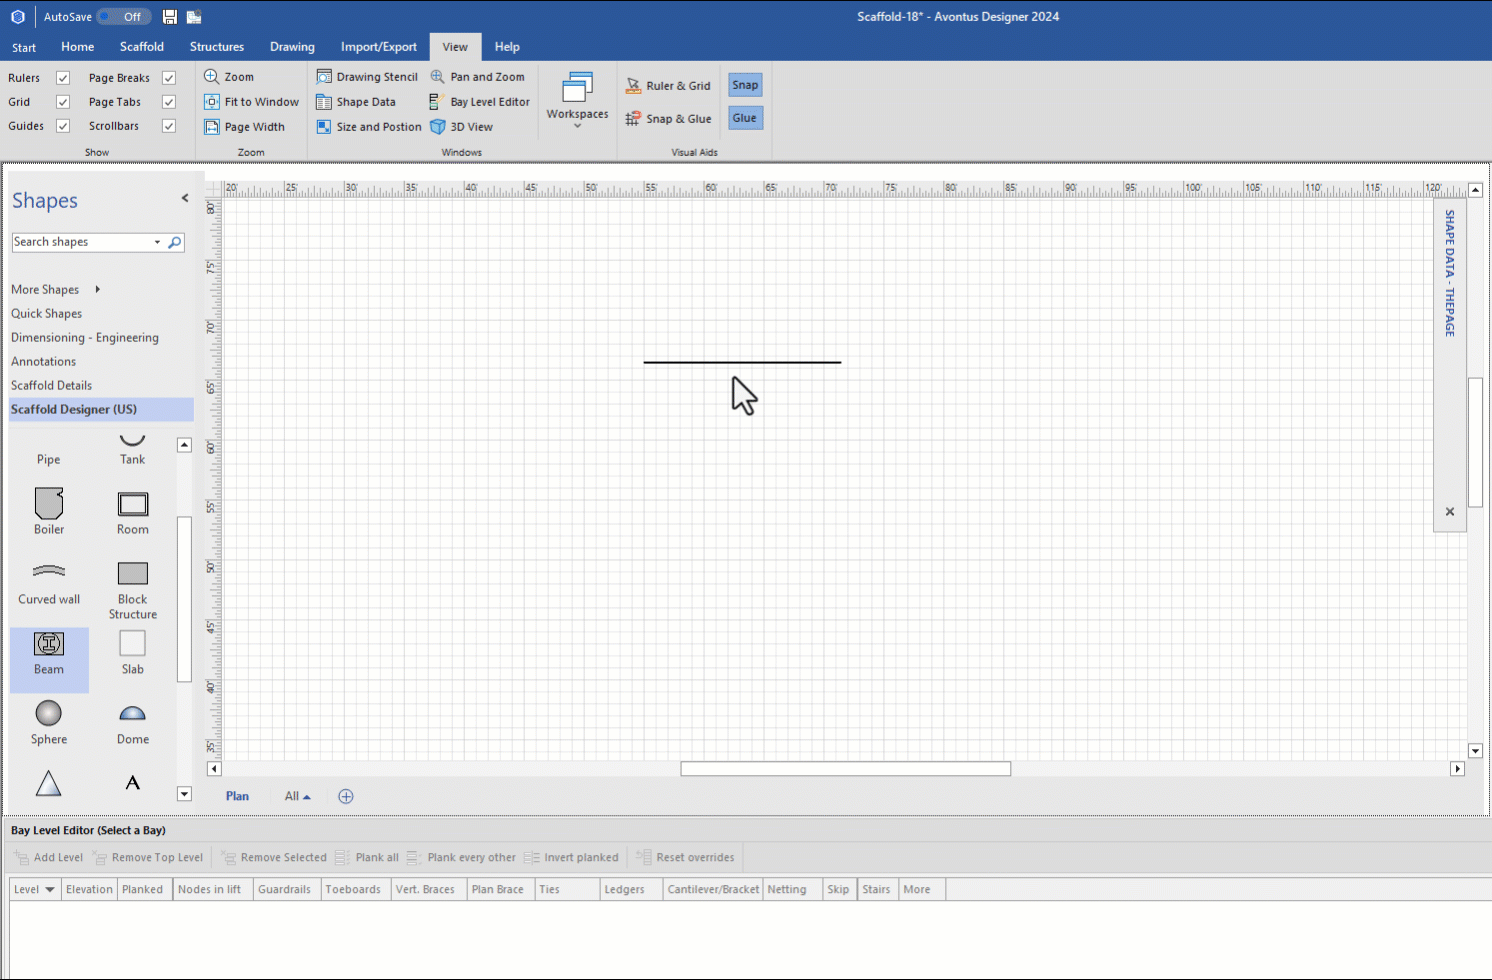Click the Fit to Window icon
Image resolution: width=1492 pixels, height=980 pixels.
click(212, 102)
